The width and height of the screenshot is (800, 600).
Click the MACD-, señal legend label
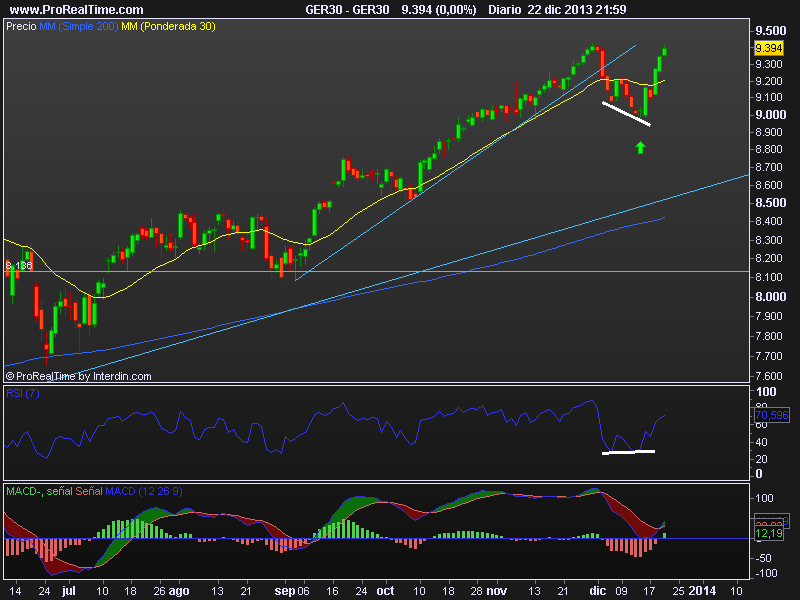click(x=39, y=491)
